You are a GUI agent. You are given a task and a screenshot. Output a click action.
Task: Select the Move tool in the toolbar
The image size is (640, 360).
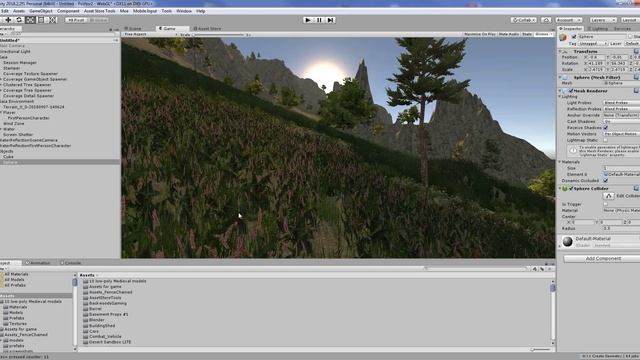coord(8,20)
